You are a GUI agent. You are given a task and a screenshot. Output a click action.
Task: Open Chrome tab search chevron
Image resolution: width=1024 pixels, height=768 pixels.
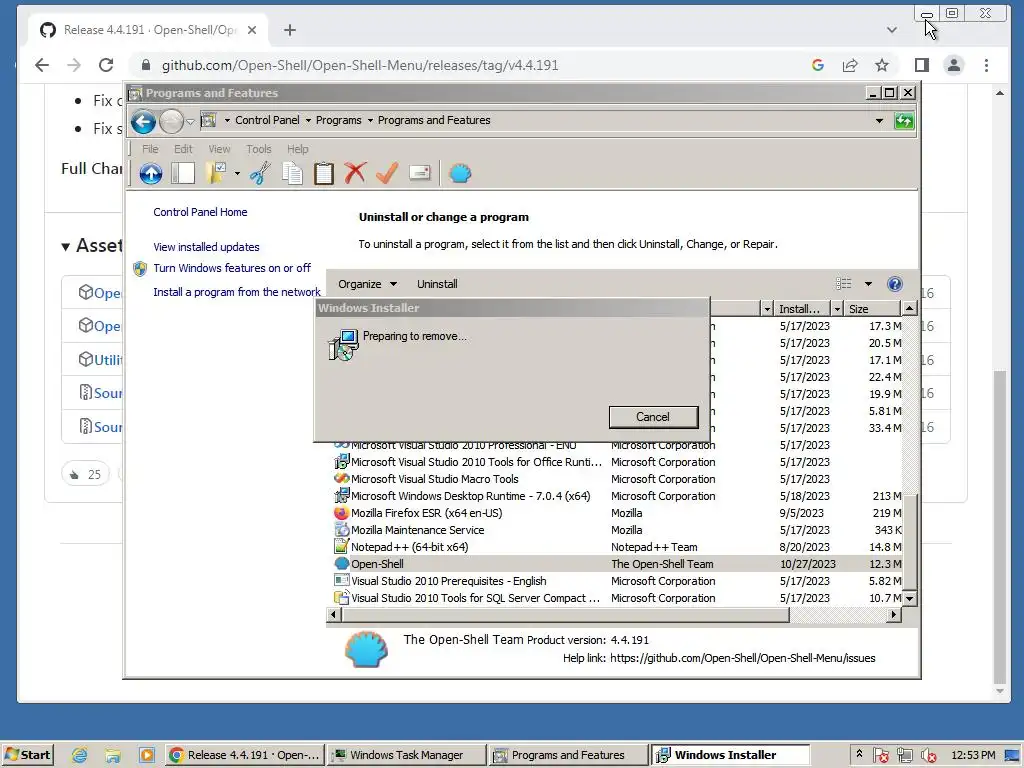pos(891,30)
